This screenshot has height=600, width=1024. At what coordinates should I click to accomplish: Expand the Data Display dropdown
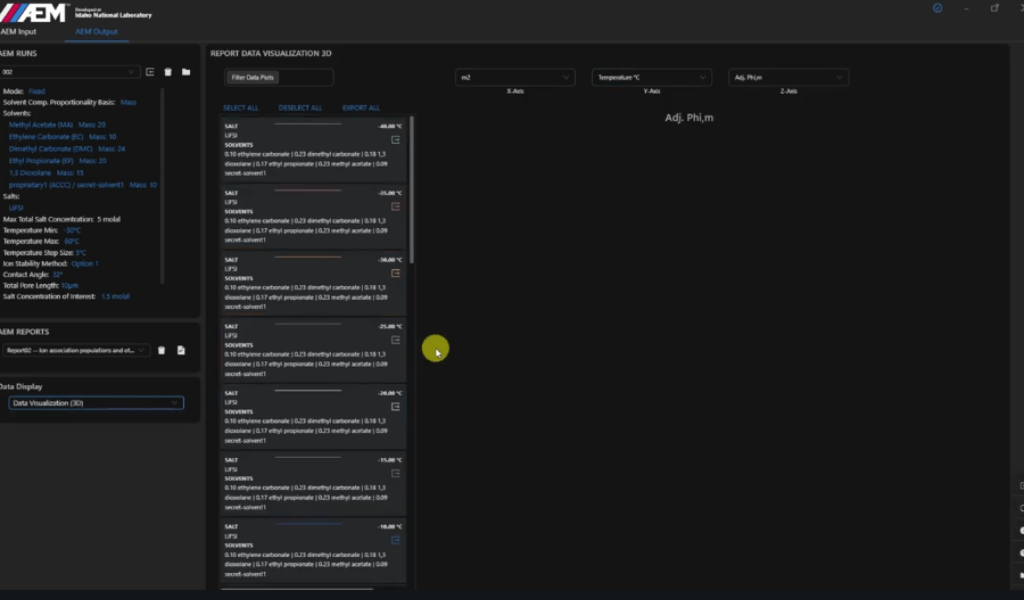(95, 403)
